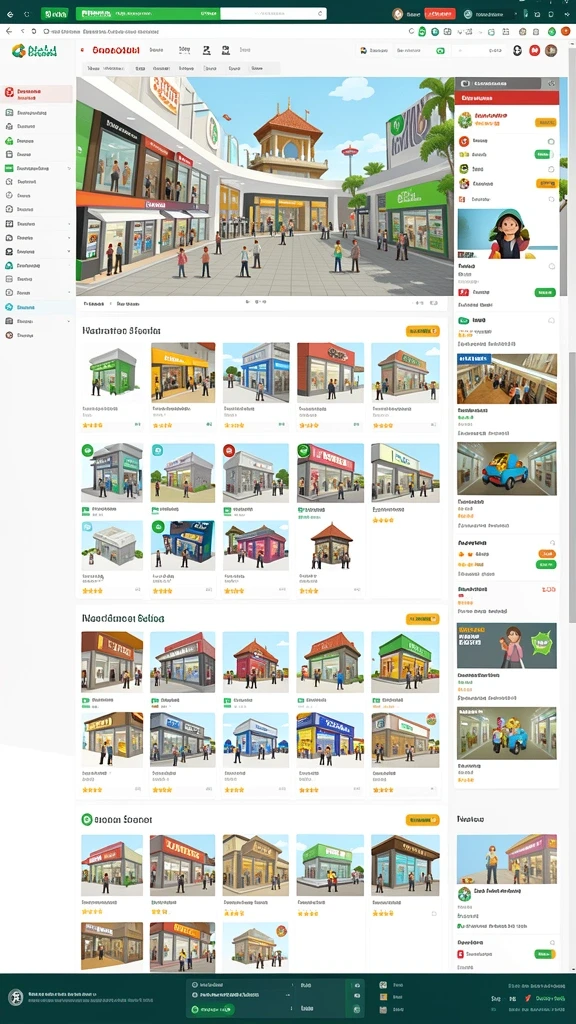This screenshot has height=1024, width=576.
Task: Open the red bold heading tab in header navigation
Action: [x=116, y=50]
